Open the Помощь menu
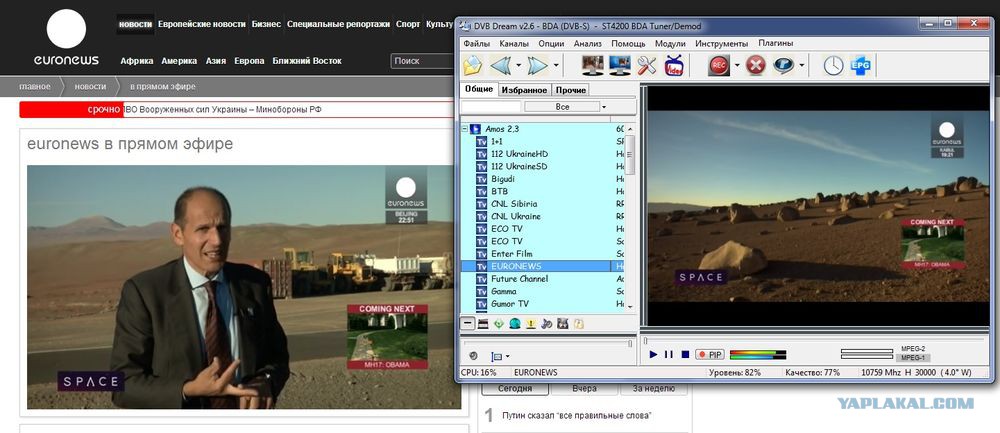Image resolution: width=1000 pixels, height=433 pixels. pyautogui.click(x=628, y=43)
